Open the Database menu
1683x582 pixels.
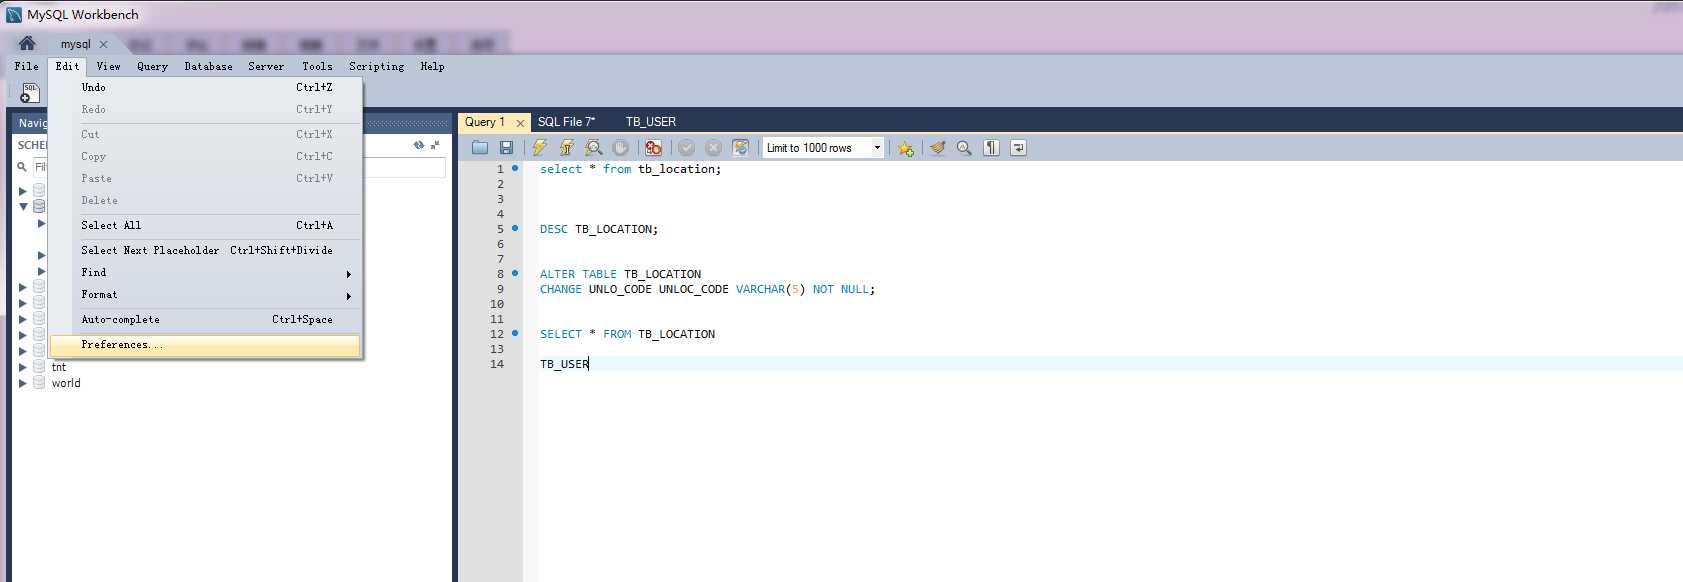coord(208,66)
